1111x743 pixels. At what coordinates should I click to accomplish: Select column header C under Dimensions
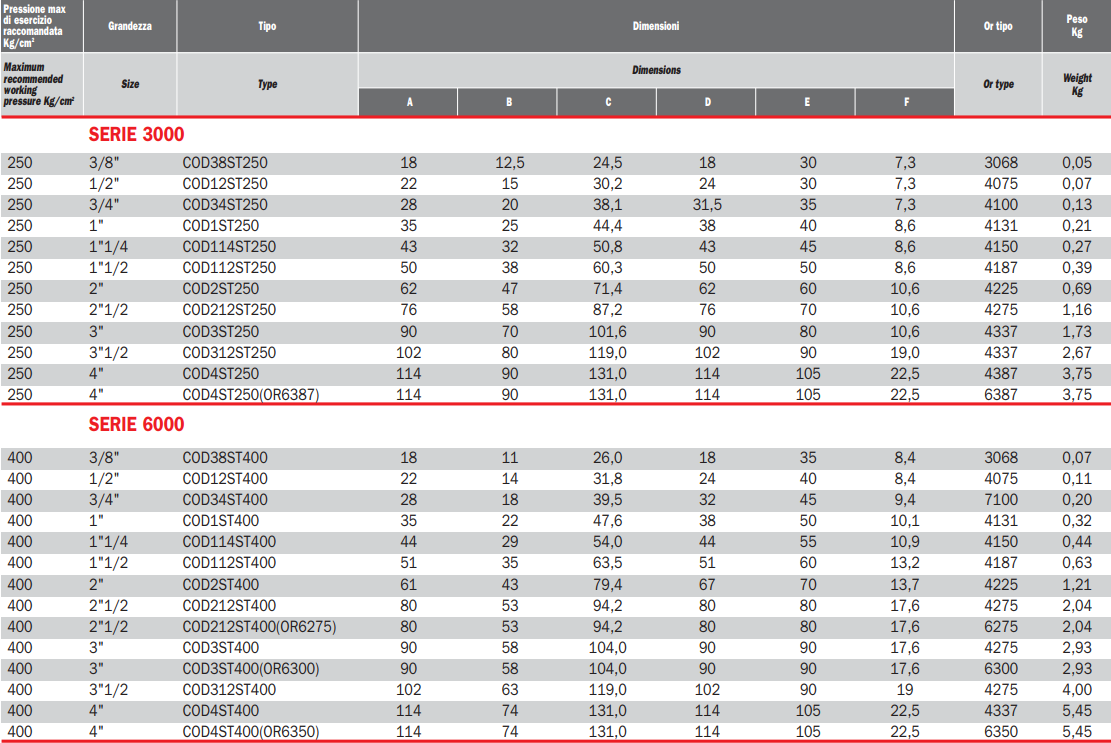pyautogui.click(x=607, y=103)
